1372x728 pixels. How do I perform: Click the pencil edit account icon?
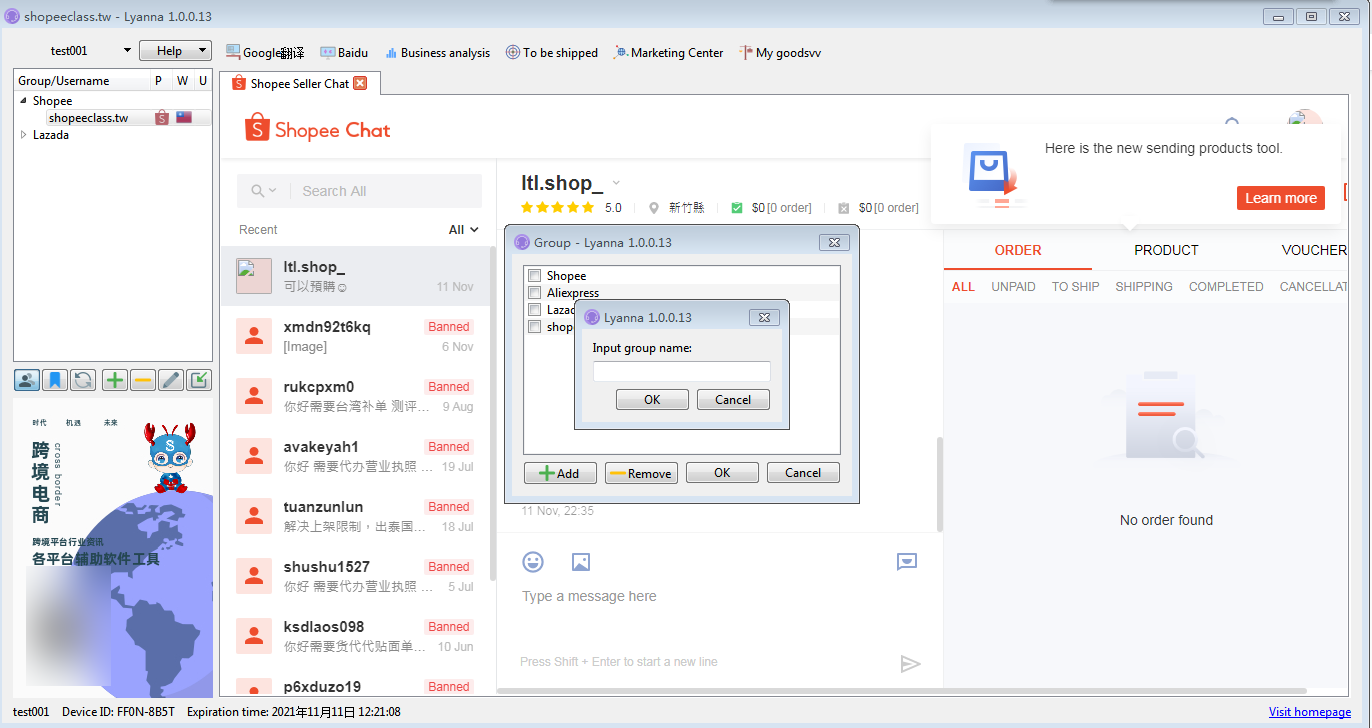171,380
